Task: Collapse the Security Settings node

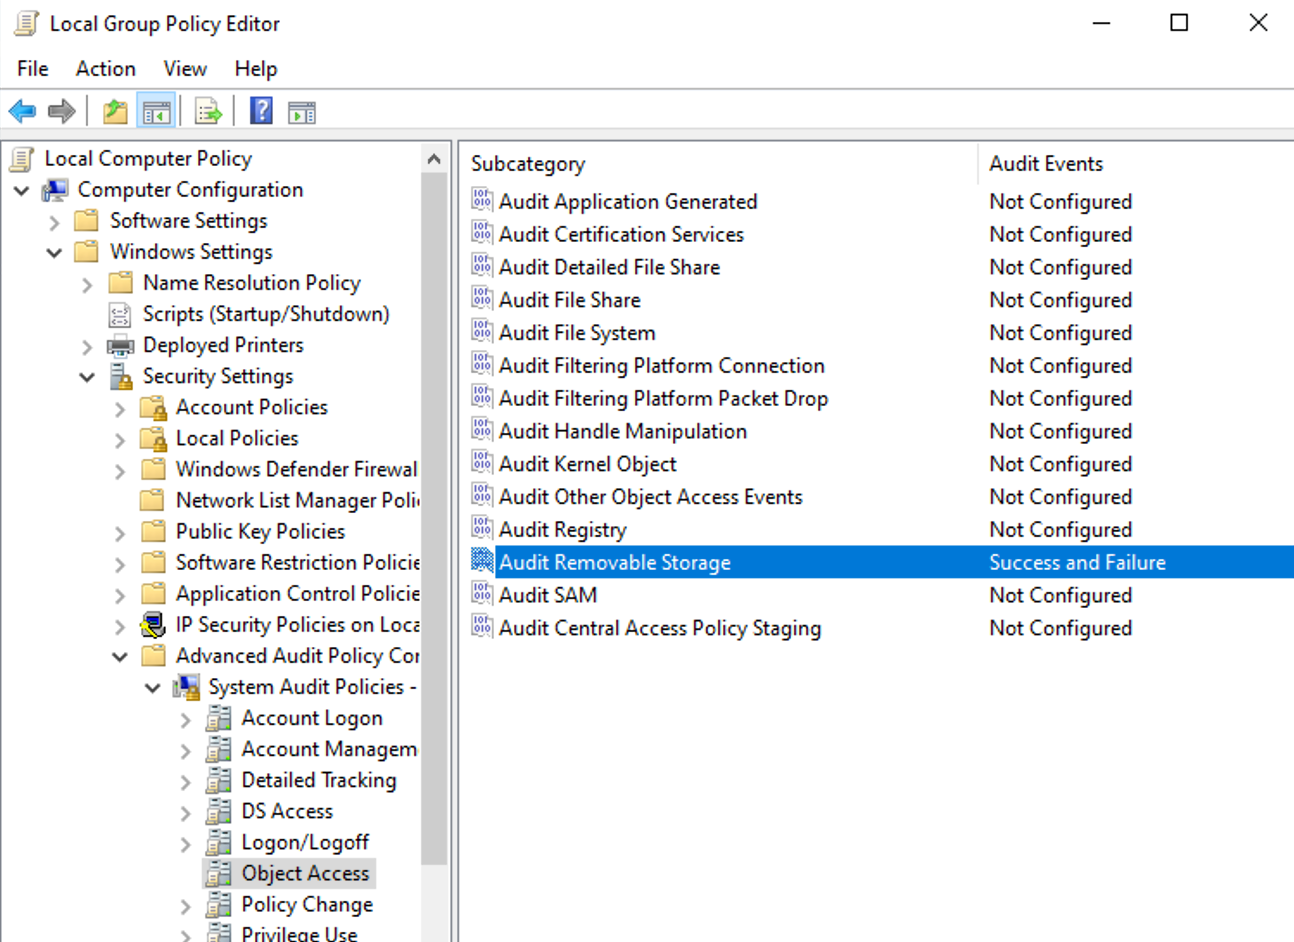Action: 88,377
